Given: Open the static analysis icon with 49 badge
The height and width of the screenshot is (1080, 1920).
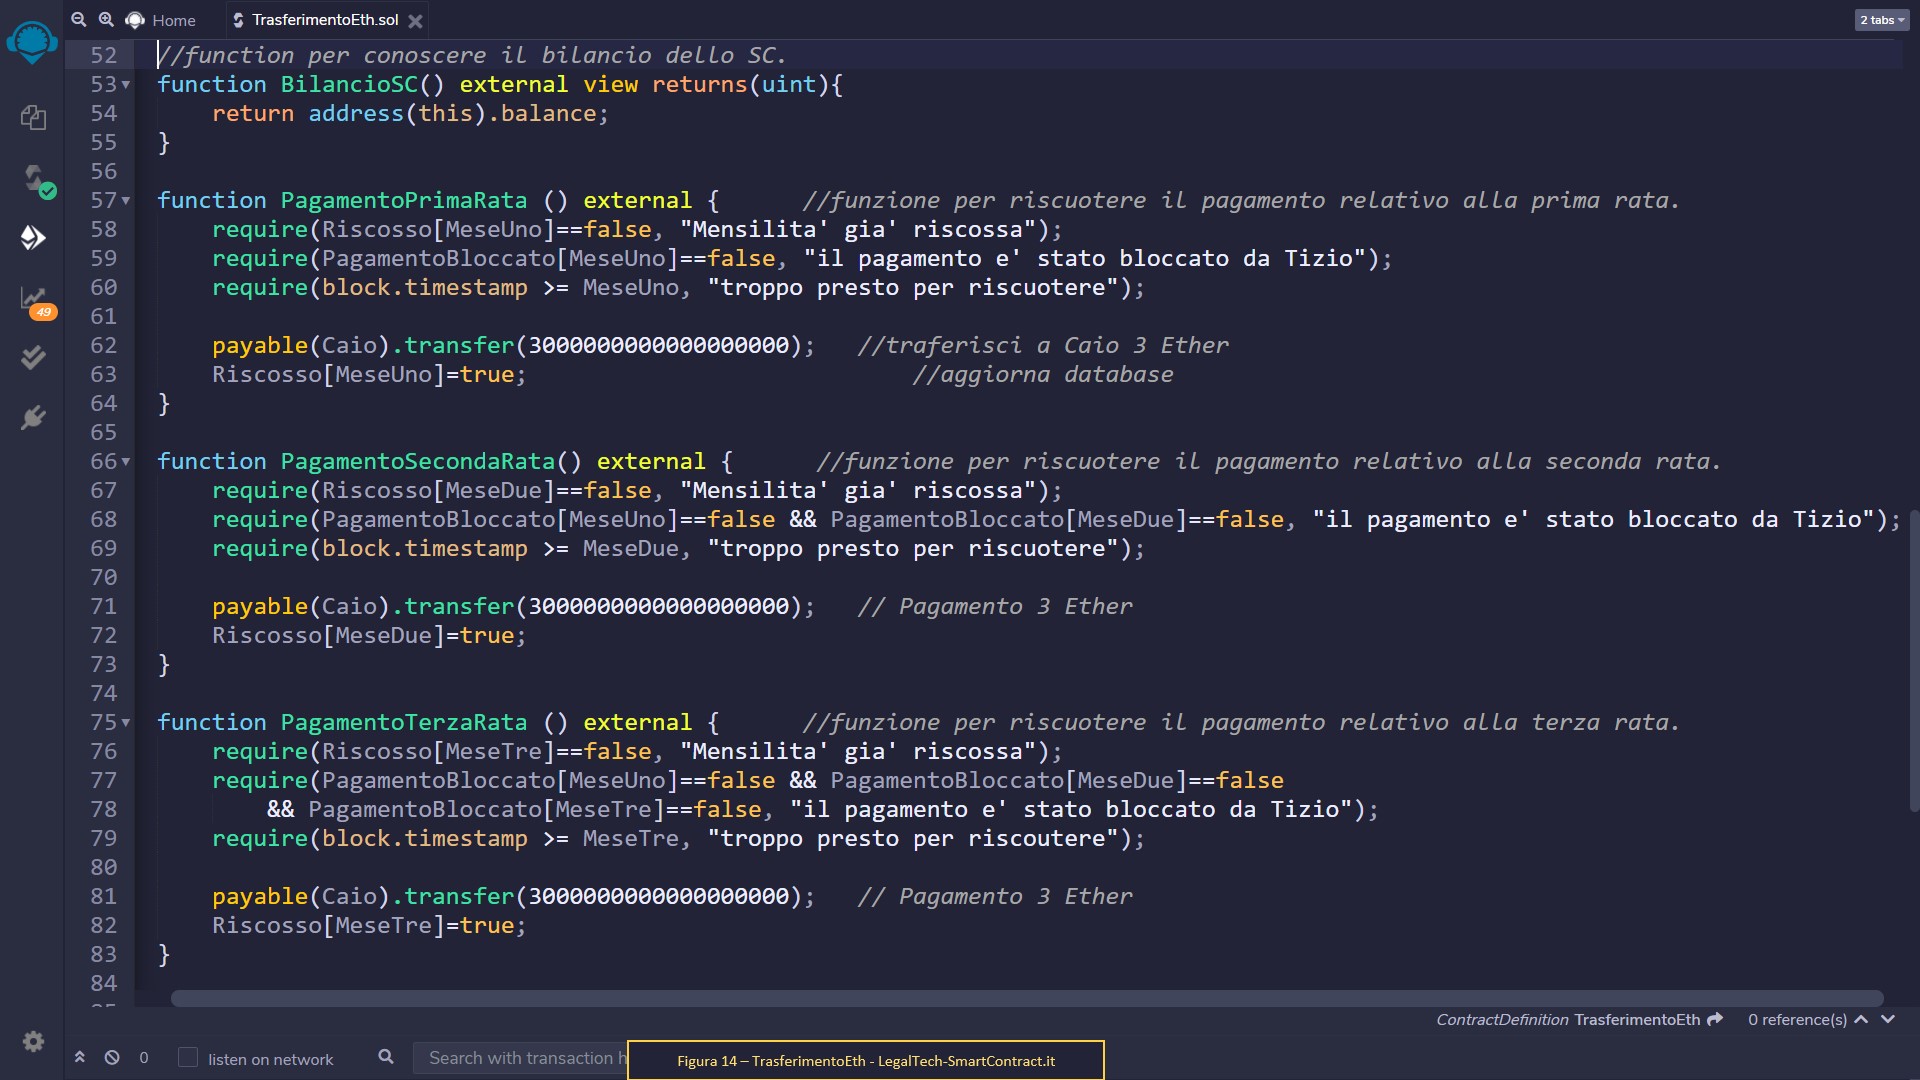Looking at the screenshot, I should tap(37, 302).
